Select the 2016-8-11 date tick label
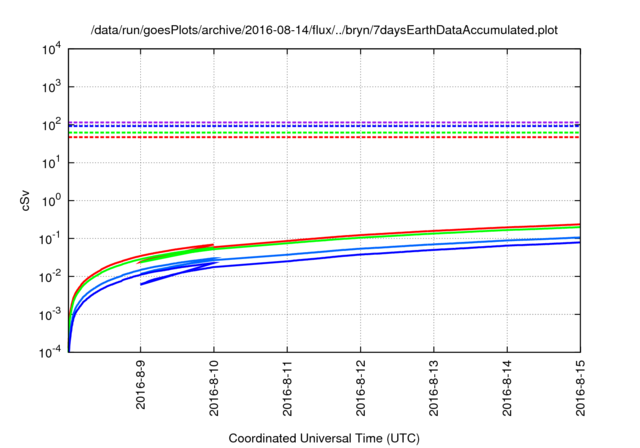 point(287,389)
